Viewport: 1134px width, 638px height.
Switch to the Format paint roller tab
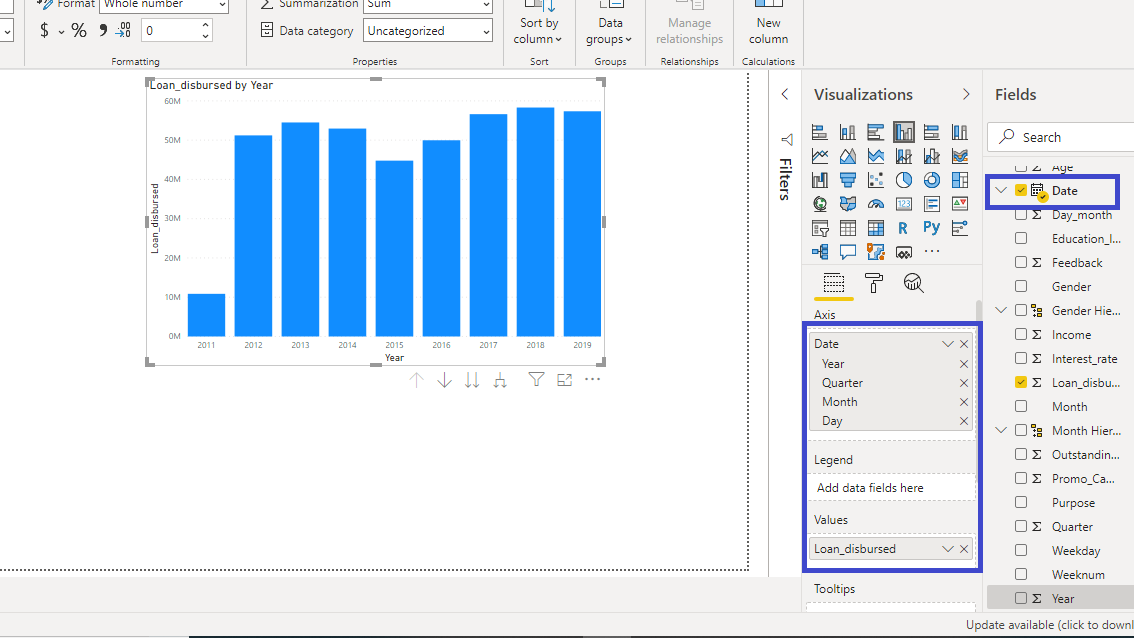coord(874,283)
